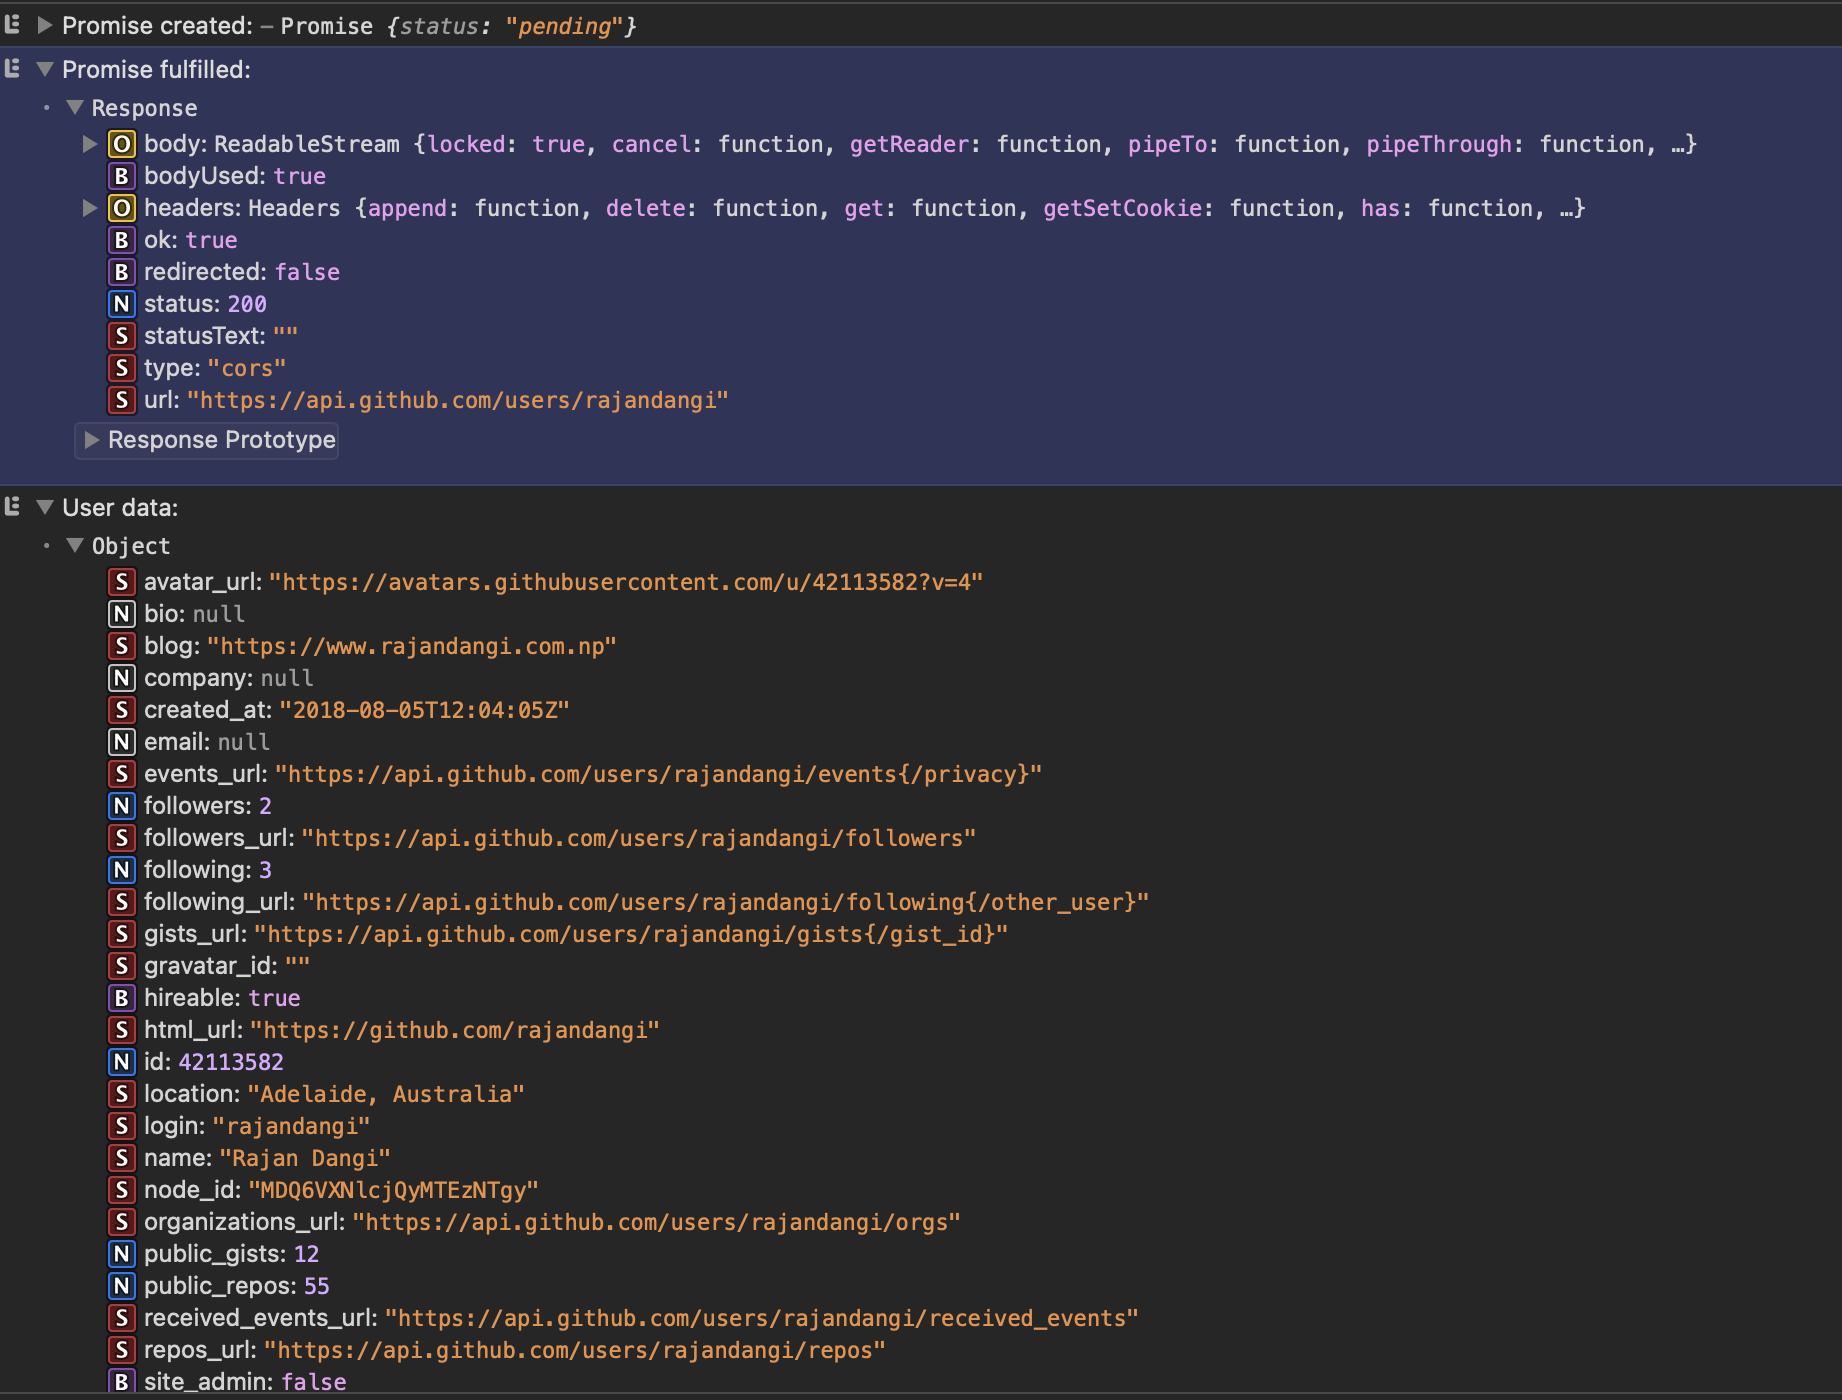Expand the body ReadableStream property

point(90,144)
